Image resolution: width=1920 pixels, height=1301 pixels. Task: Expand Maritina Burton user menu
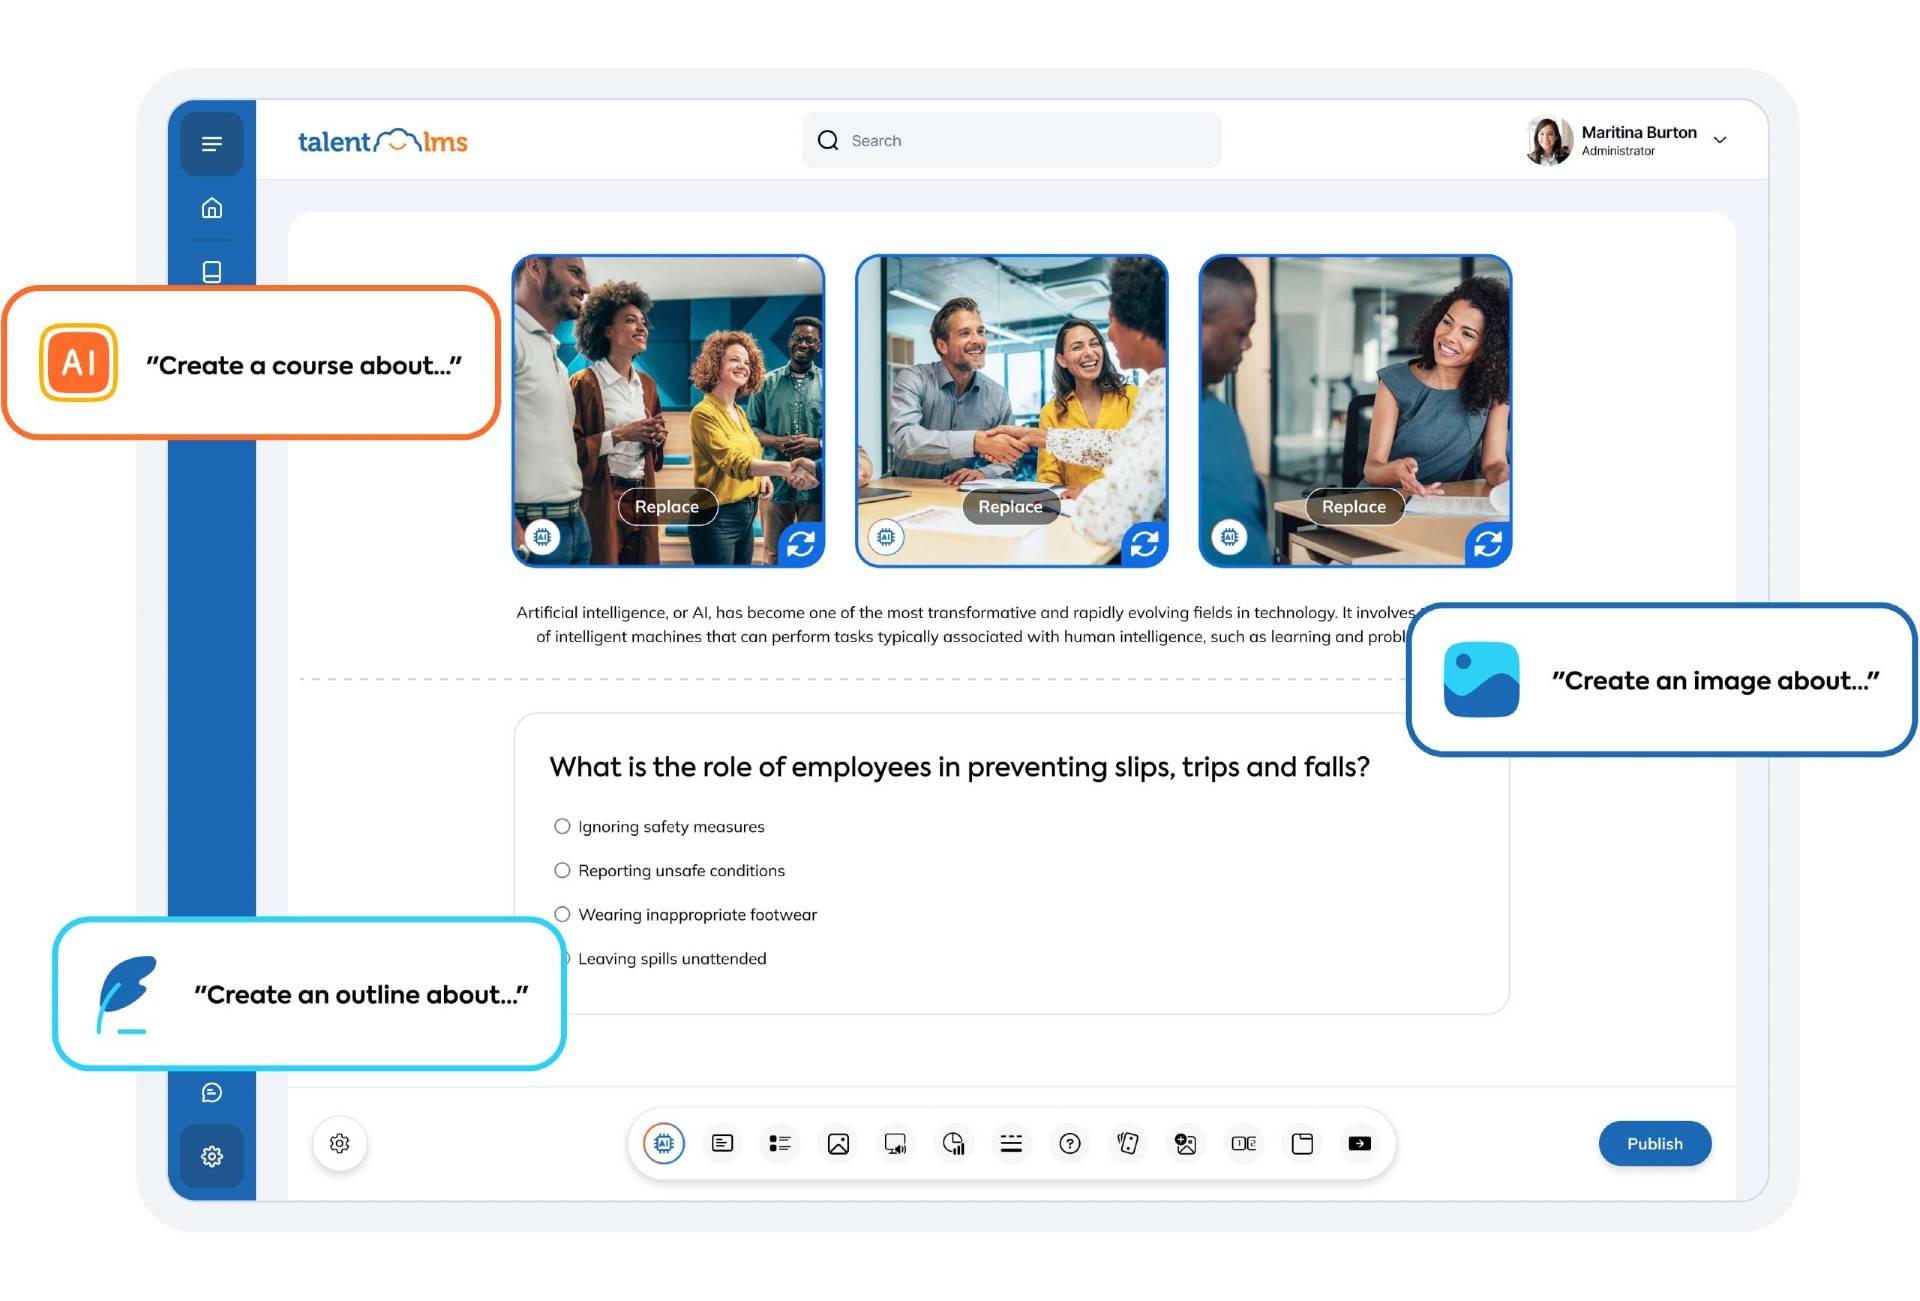click(x=1720, y=140)
